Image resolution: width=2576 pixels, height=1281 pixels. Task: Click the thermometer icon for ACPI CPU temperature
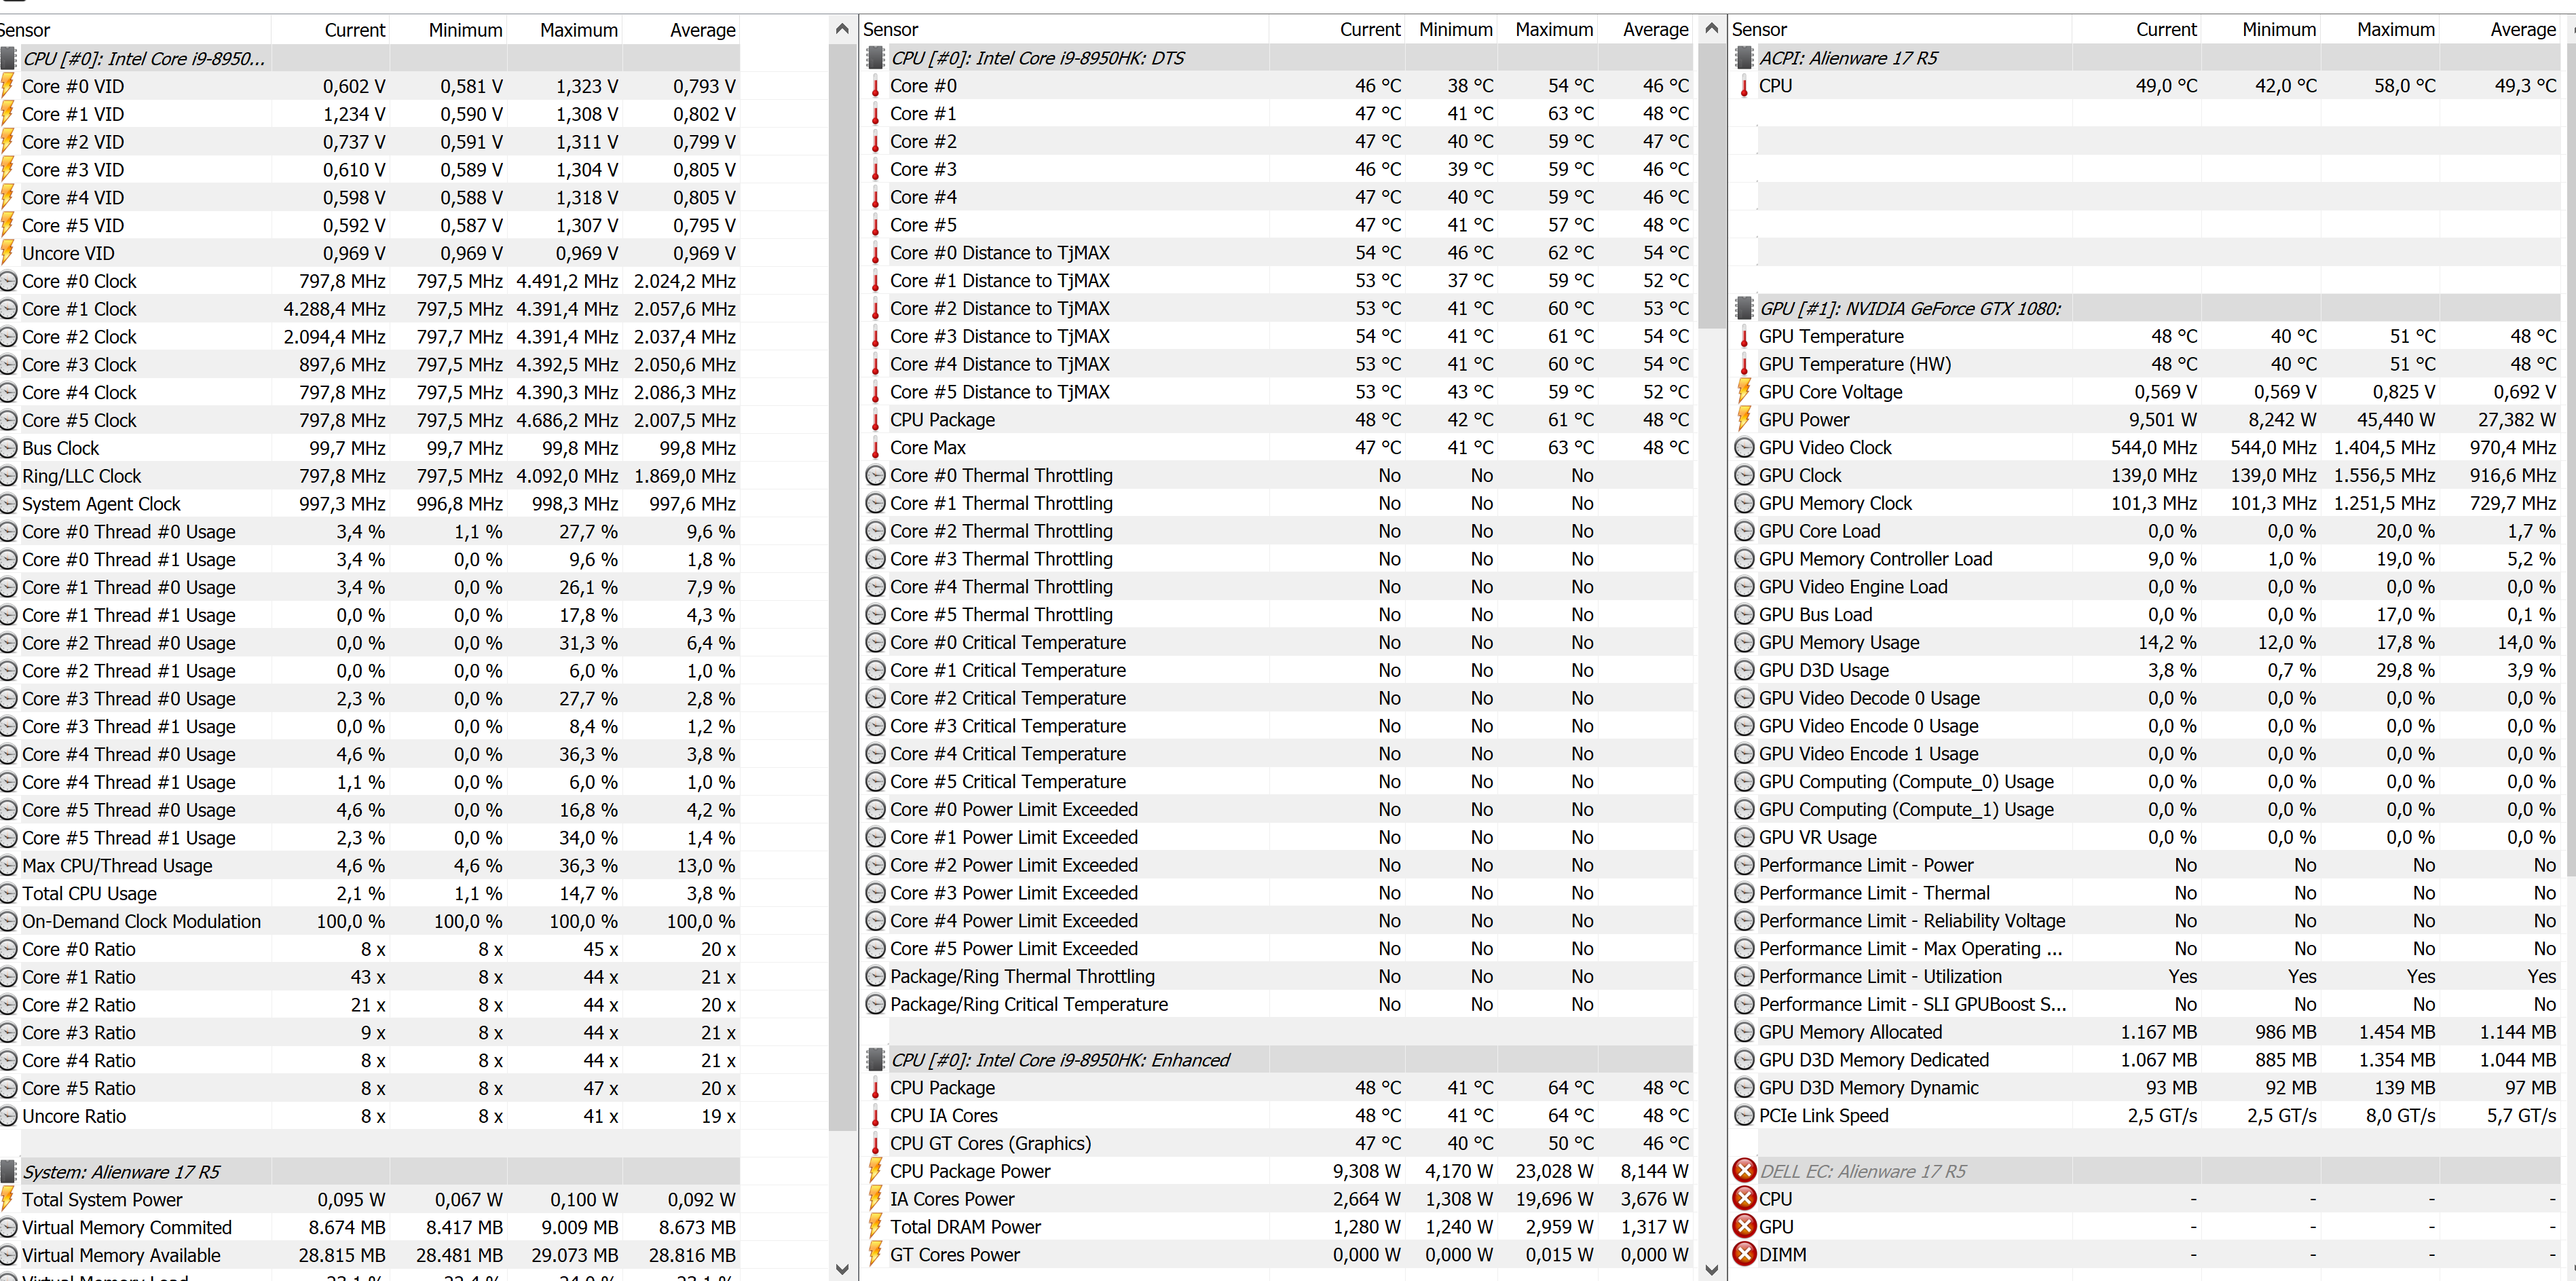point(1744,86)
